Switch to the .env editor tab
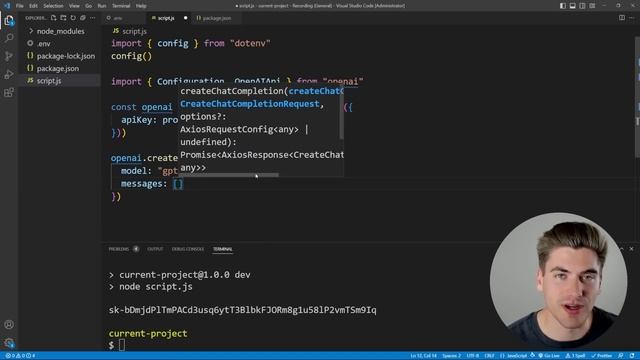Viewport: 640px width, 360px height. point(124,18)
